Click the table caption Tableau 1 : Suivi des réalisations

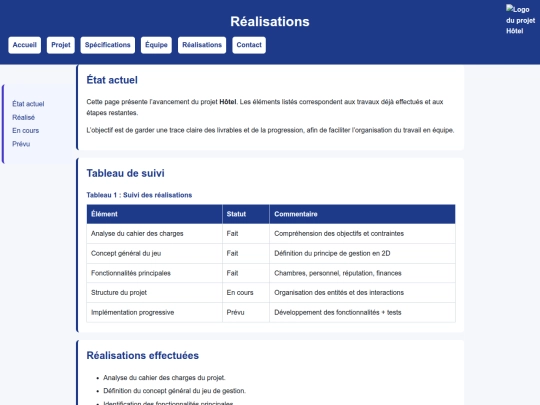(x=139, y=195)
